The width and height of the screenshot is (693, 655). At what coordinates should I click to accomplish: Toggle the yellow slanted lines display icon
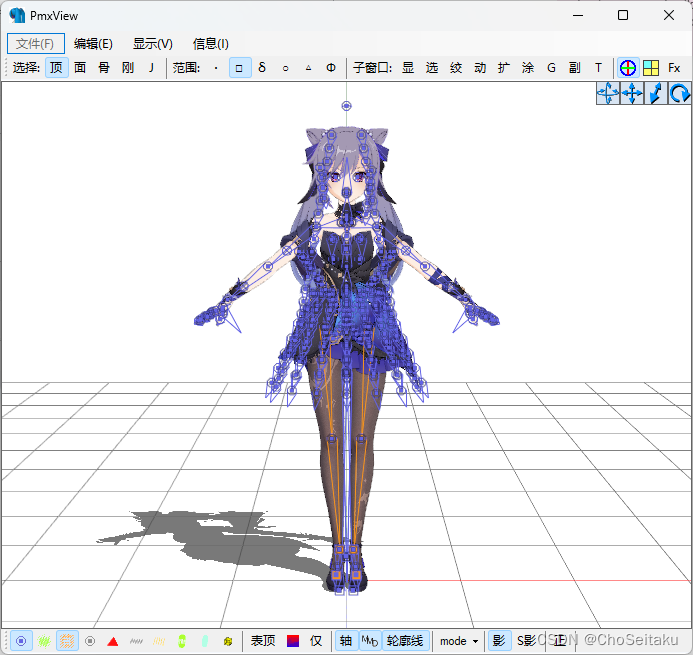coord(159,641)
